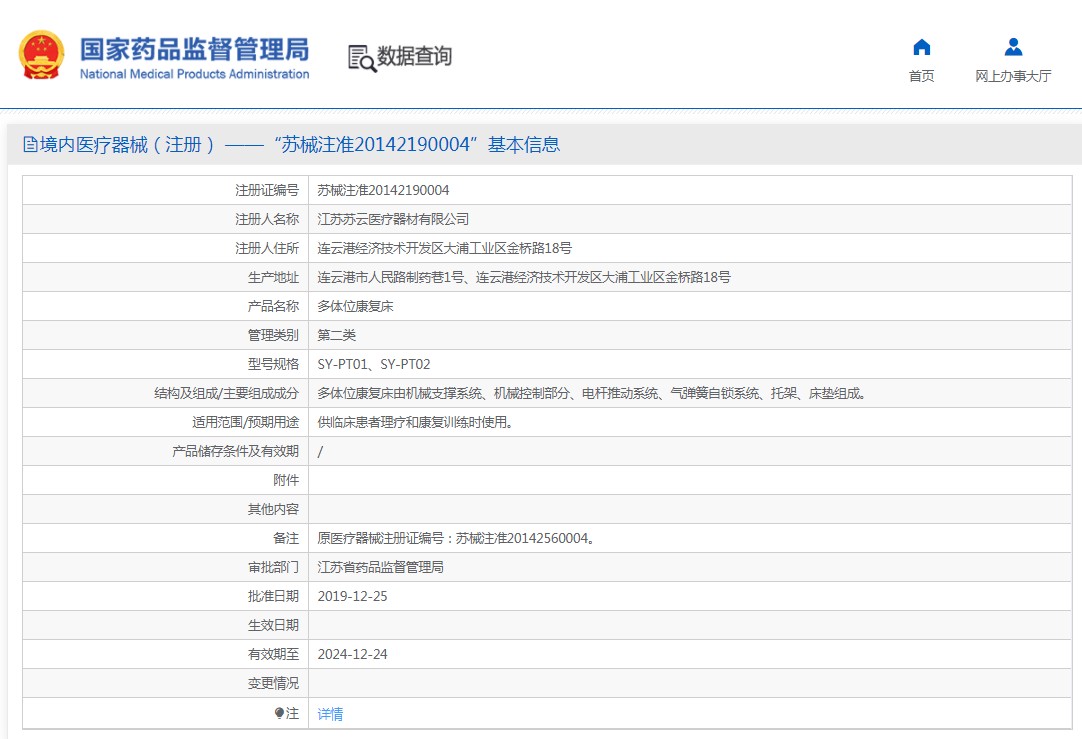Click 国家药品监督管理局 site title
The height and width of the screenshot is (739, 1082).
tap(195, 49)
